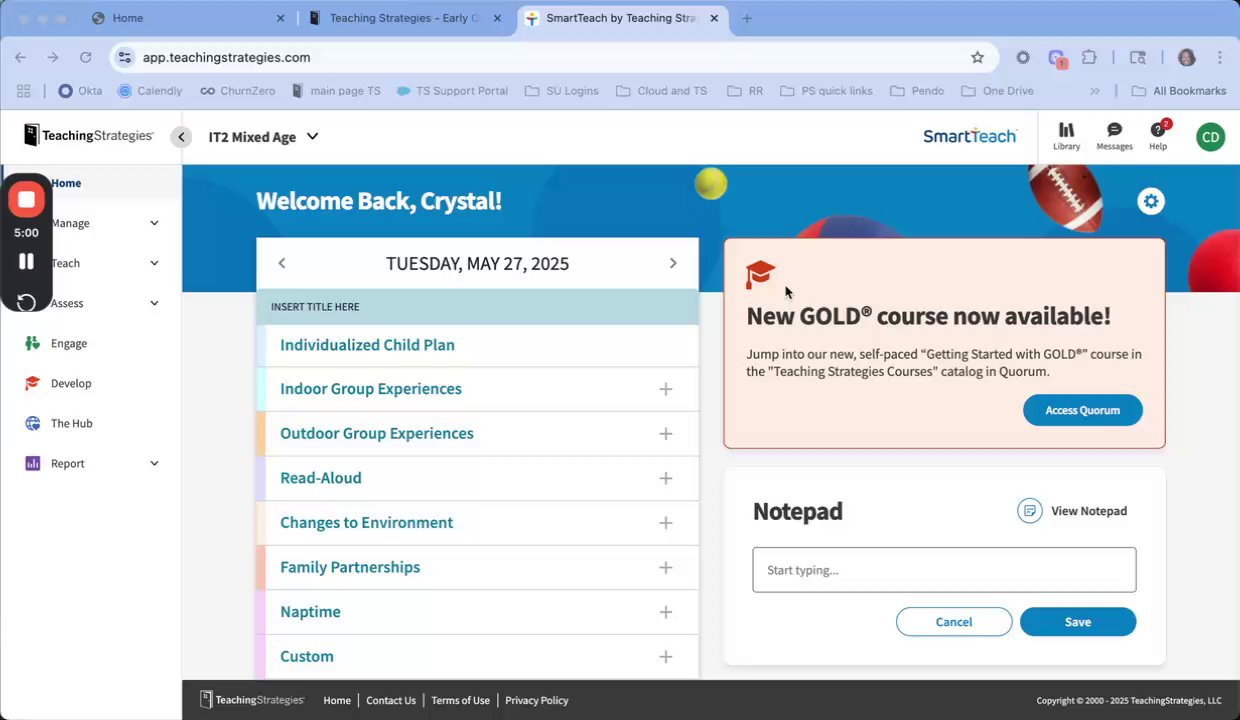Open the CD user avatar menu
Screen dimensions: 1240x720
click(1210, 137)
